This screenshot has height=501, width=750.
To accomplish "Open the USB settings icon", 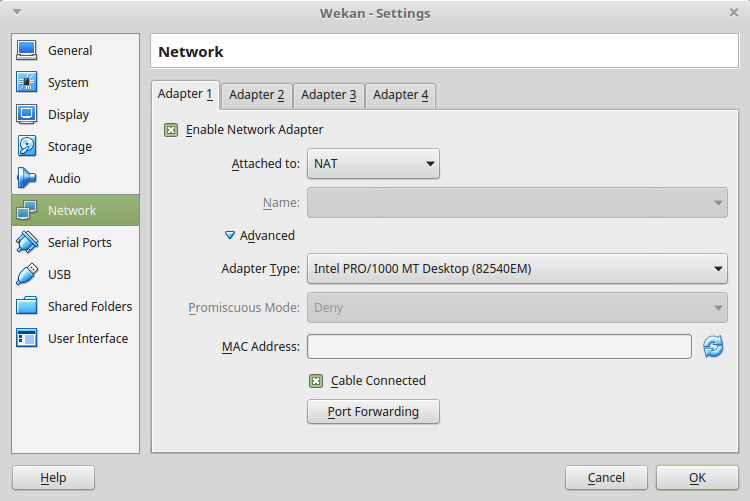I will (x=27, y=274).
